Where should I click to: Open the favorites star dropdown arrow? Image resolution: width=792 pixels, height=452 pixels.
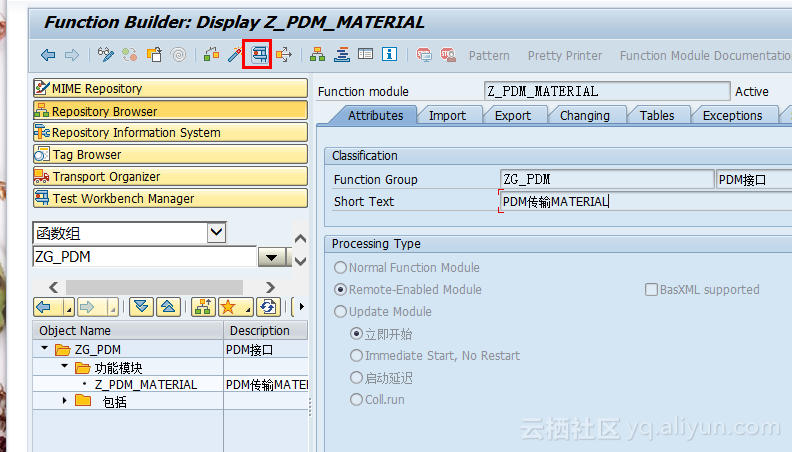click(249, 307)
